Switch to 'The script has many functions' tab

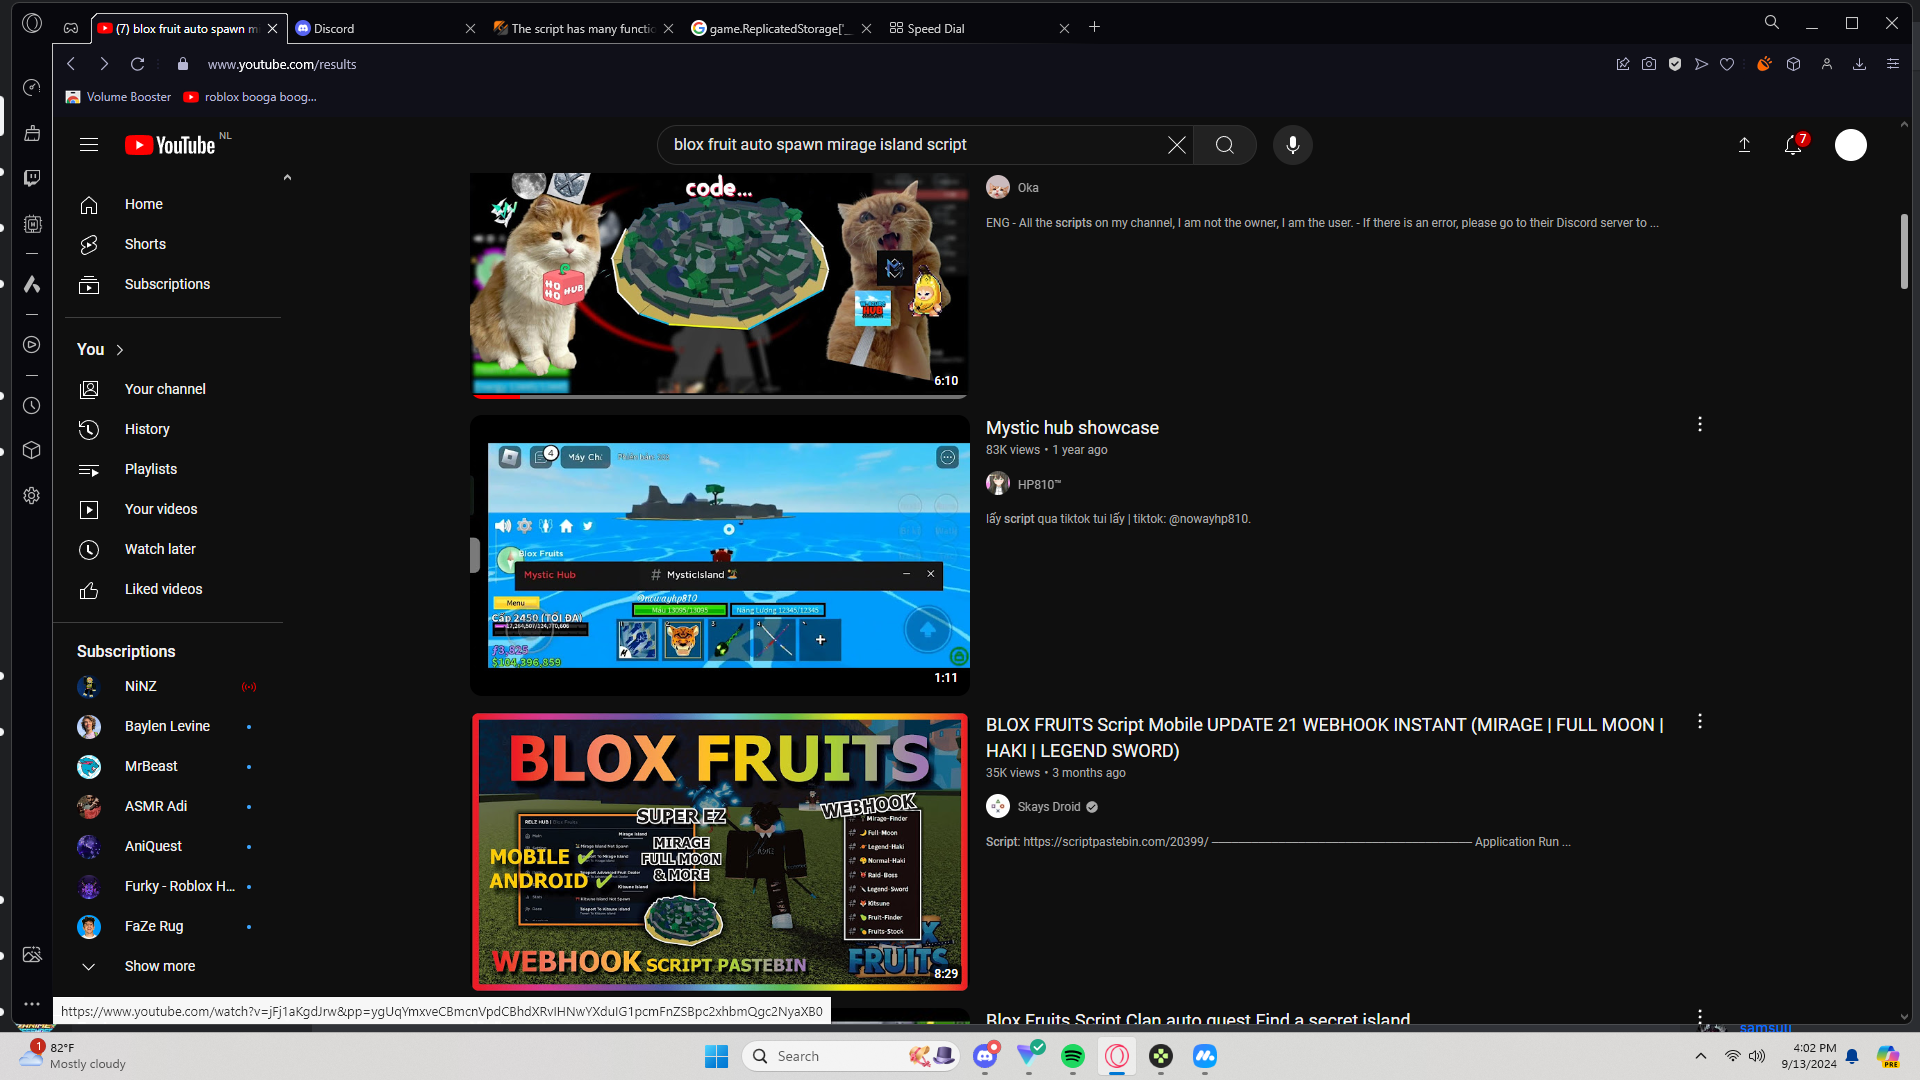pos(583,28)
